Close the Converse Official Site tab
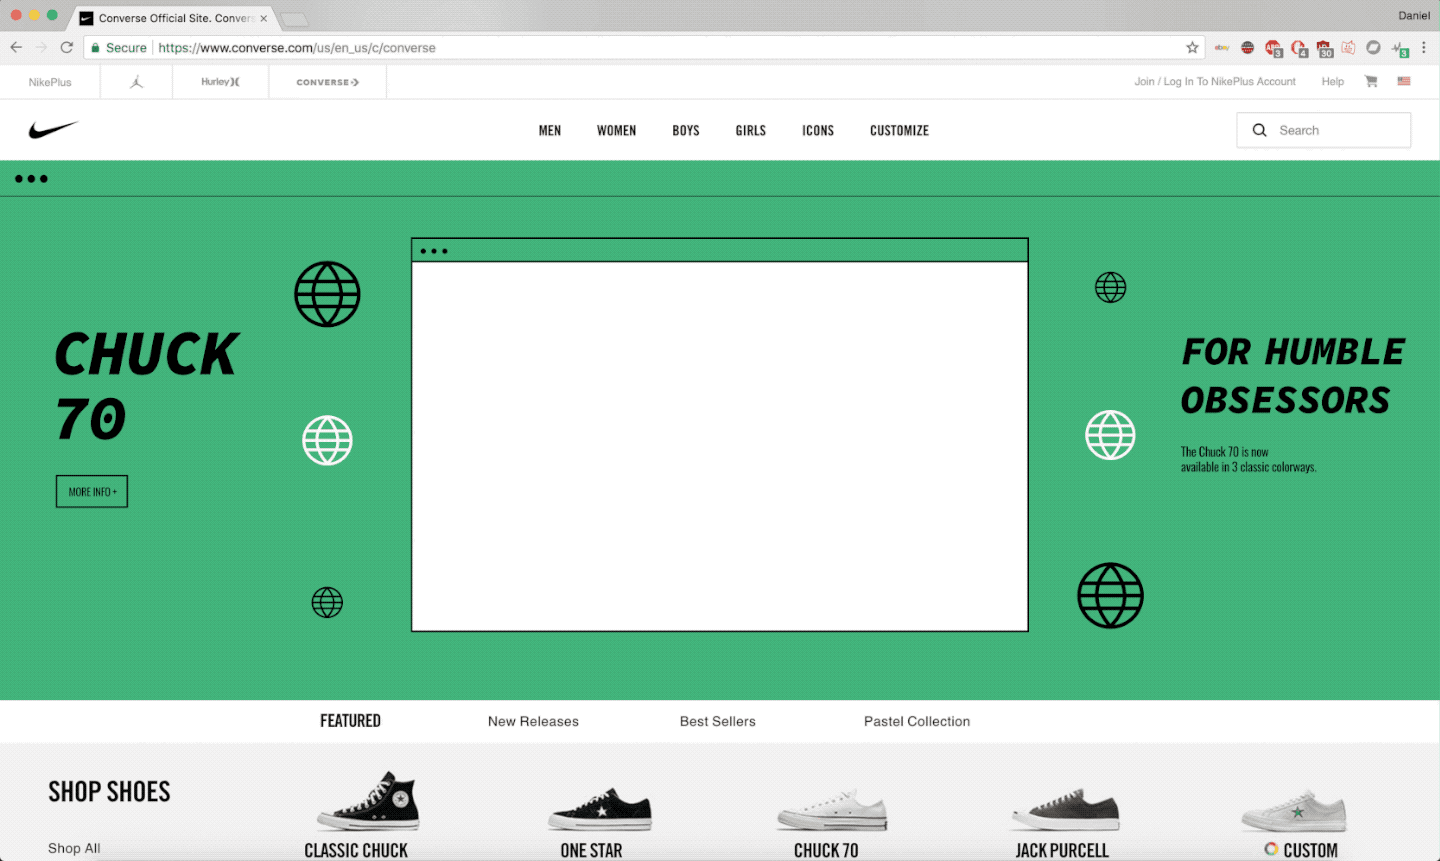Viewport: 1440px width, 861px height. pos(264,18)
